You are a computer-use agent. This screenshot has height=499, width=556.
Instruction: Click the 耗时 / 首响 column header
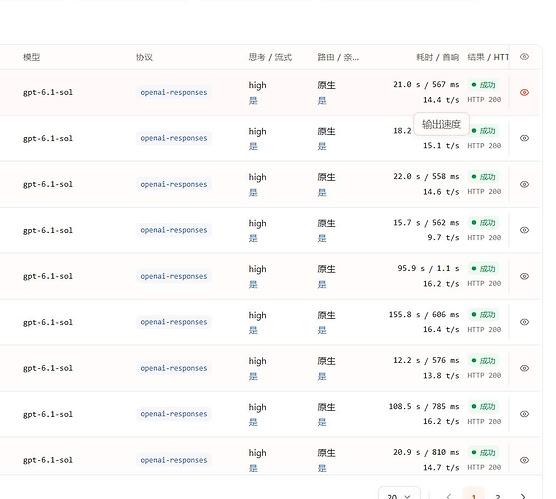point(437,57)
